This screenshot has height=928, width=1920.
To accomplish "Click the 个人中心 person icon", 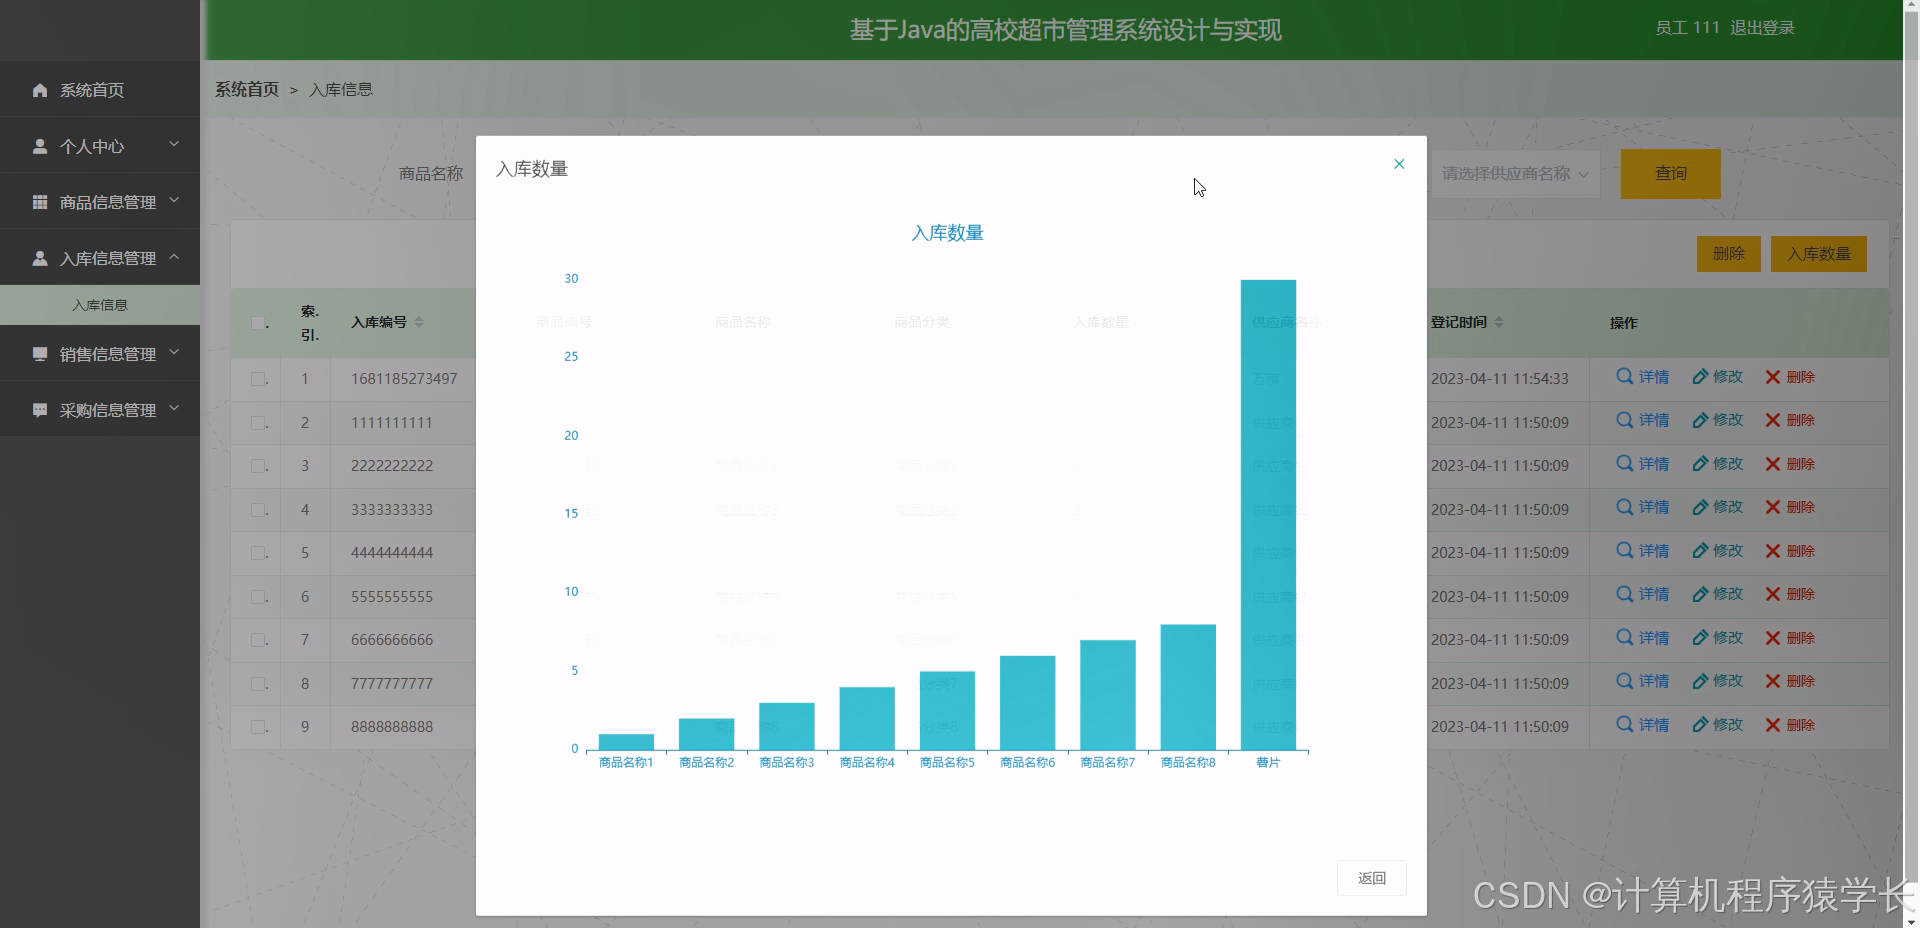I will (x=40, y=146).
